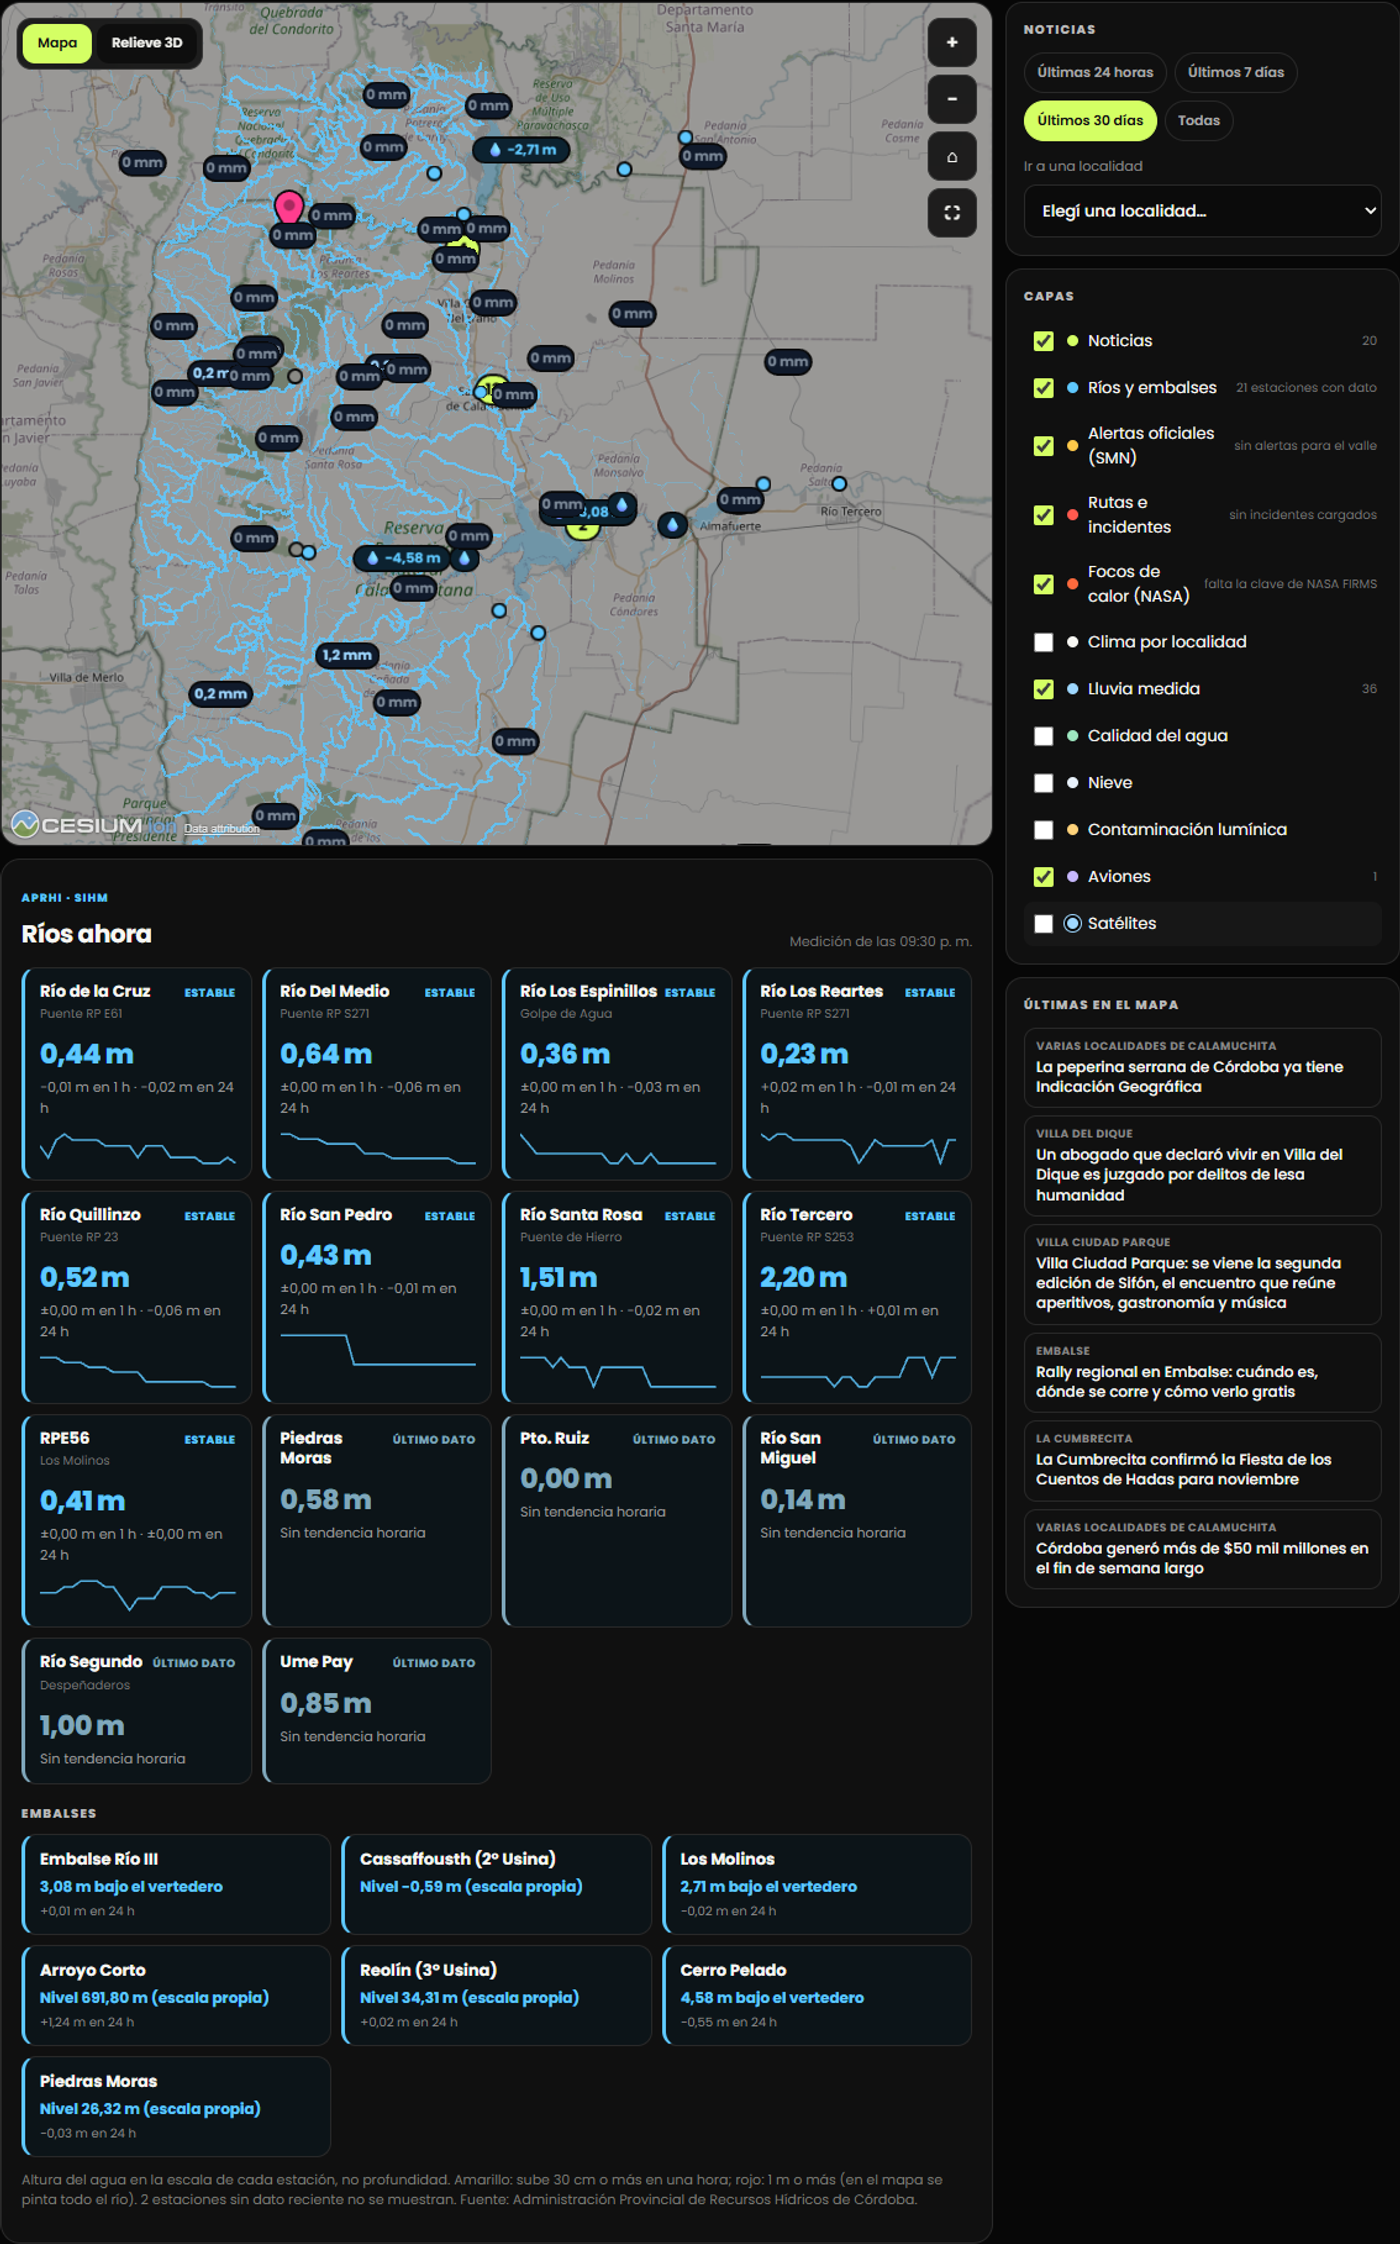
Task: Open the -2,71 m reservoir marker
Action: 522,150
